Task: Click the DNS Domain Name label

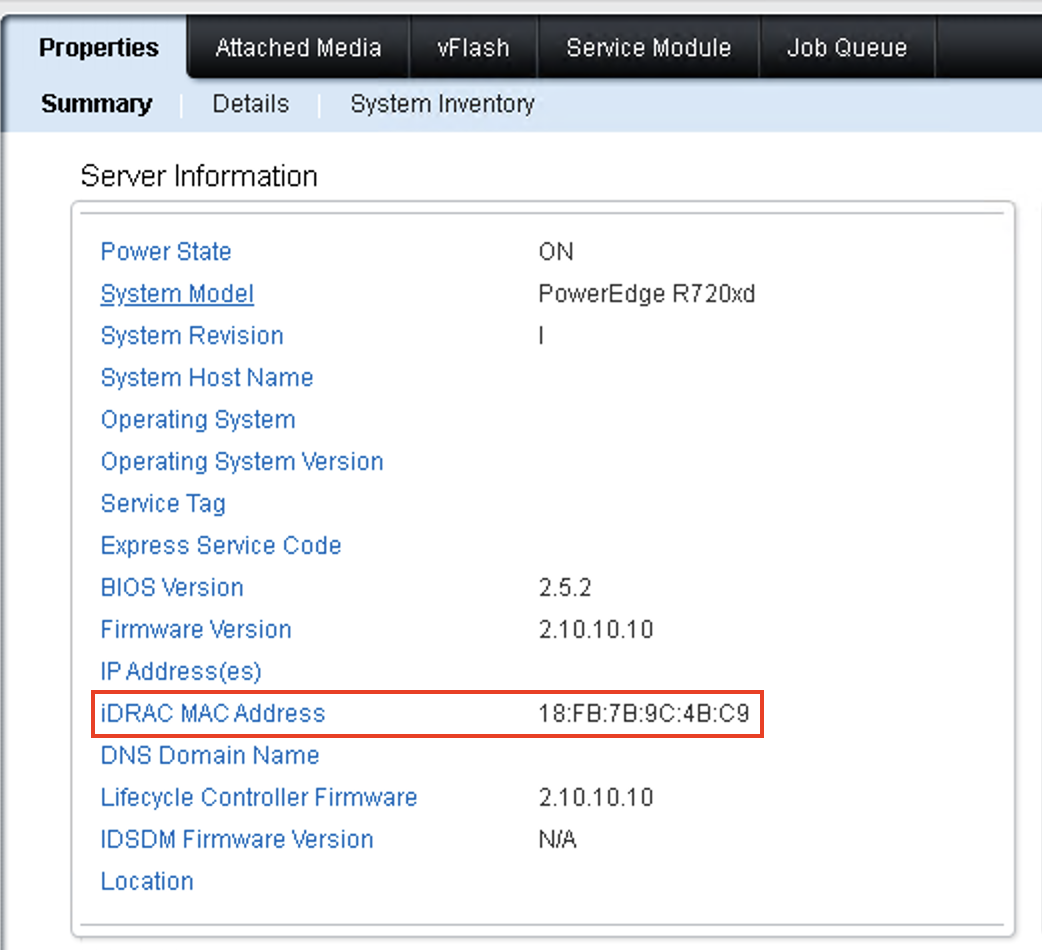Action: [210, 756]
